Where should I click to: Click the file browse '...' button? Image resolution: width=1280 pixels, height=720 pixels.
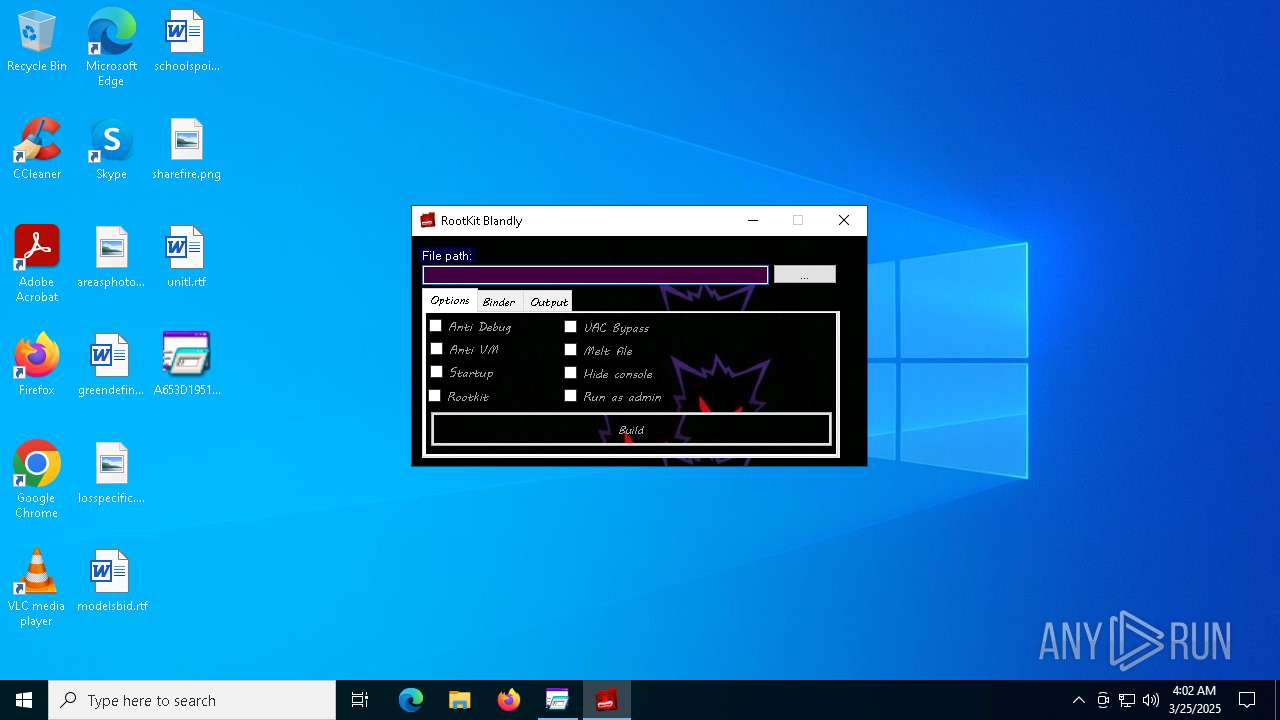click(804, 275)
